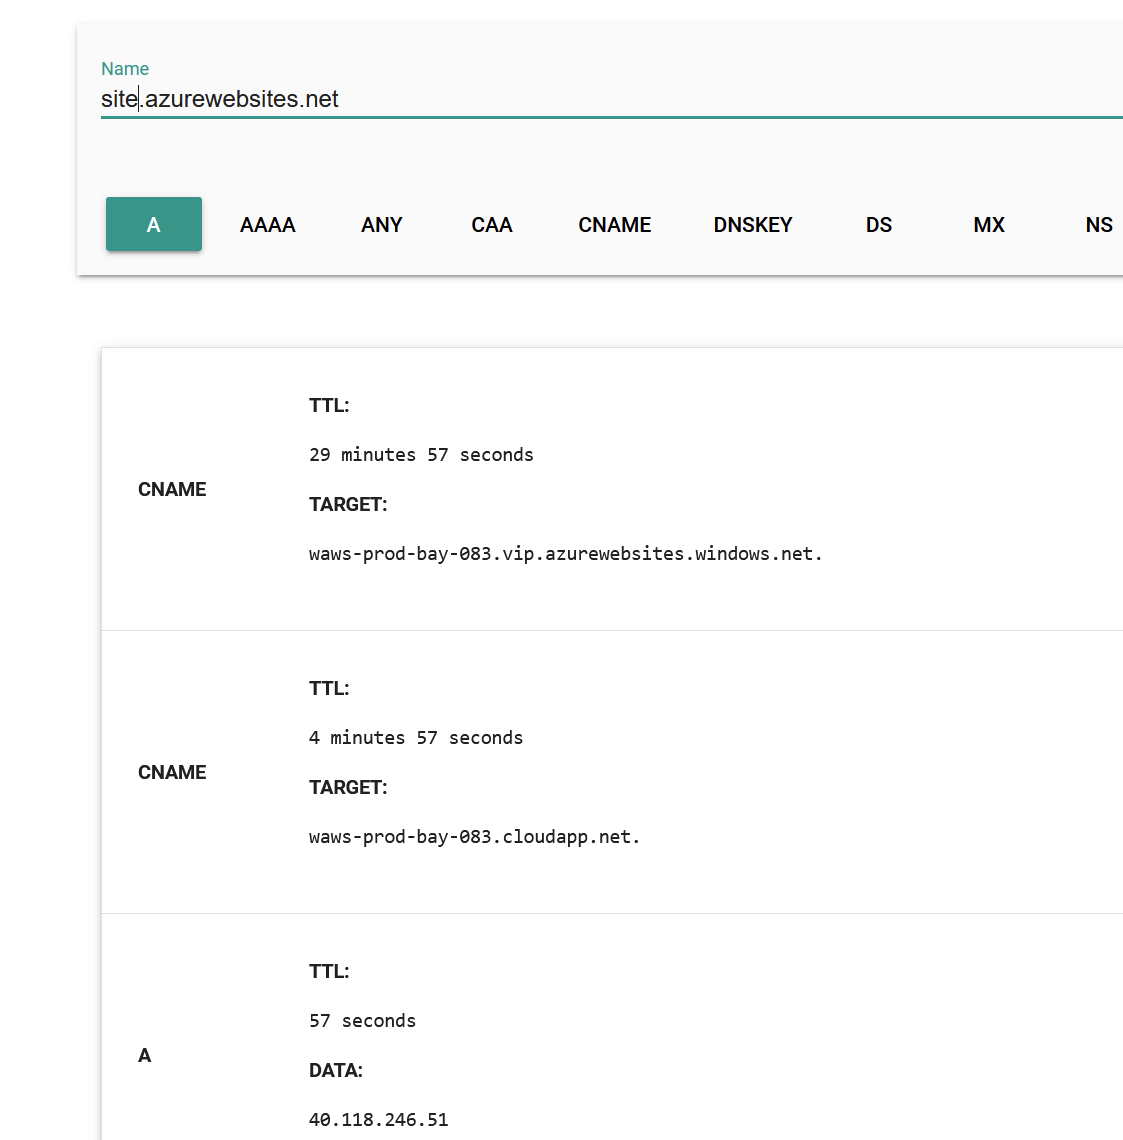Click TTL value 4 minutes 57 seconds
This screenshot has width=1123, height=1140.
click(x=416, y=738)
